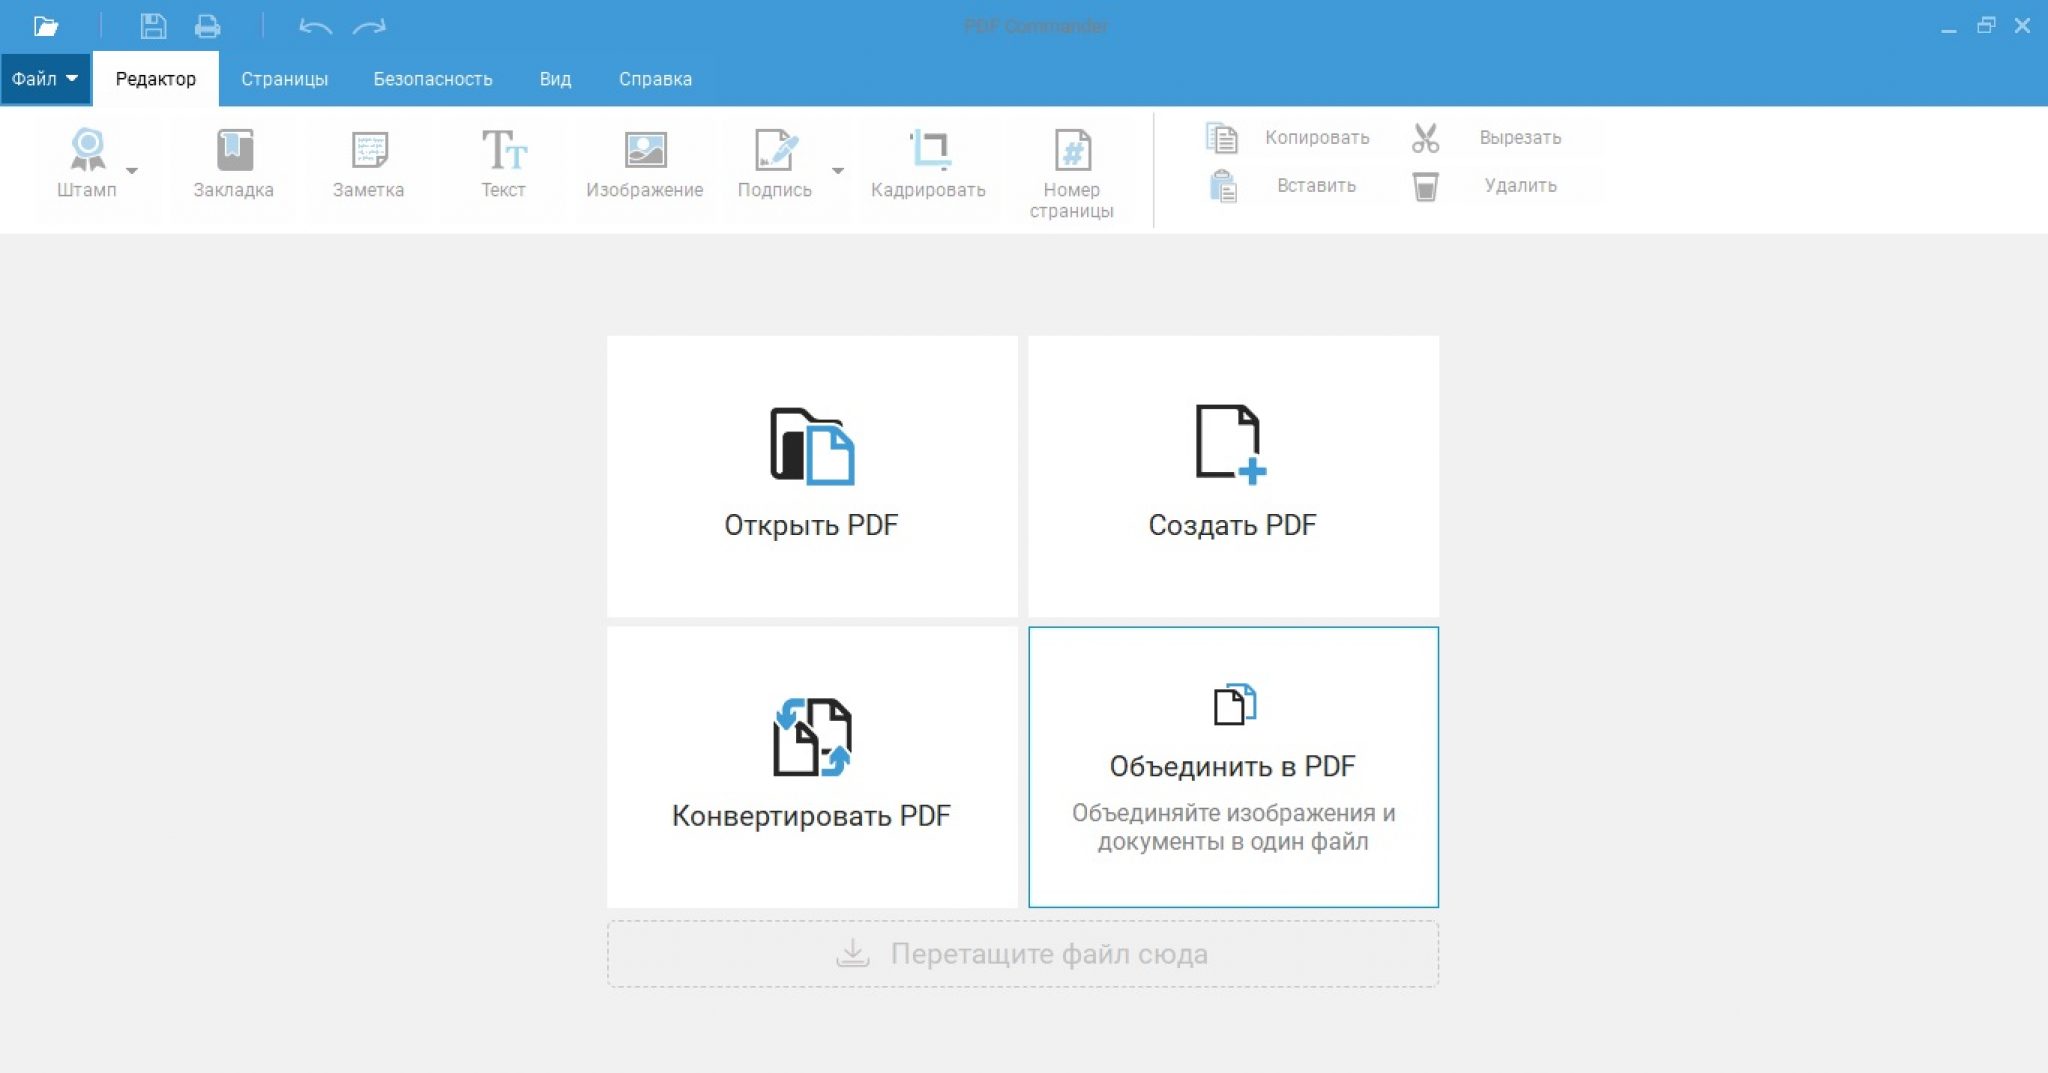This screenshot has height=1073, width=2048.
Task: Expand the Штамп dropdown arrow
Action: click(132, 170)
